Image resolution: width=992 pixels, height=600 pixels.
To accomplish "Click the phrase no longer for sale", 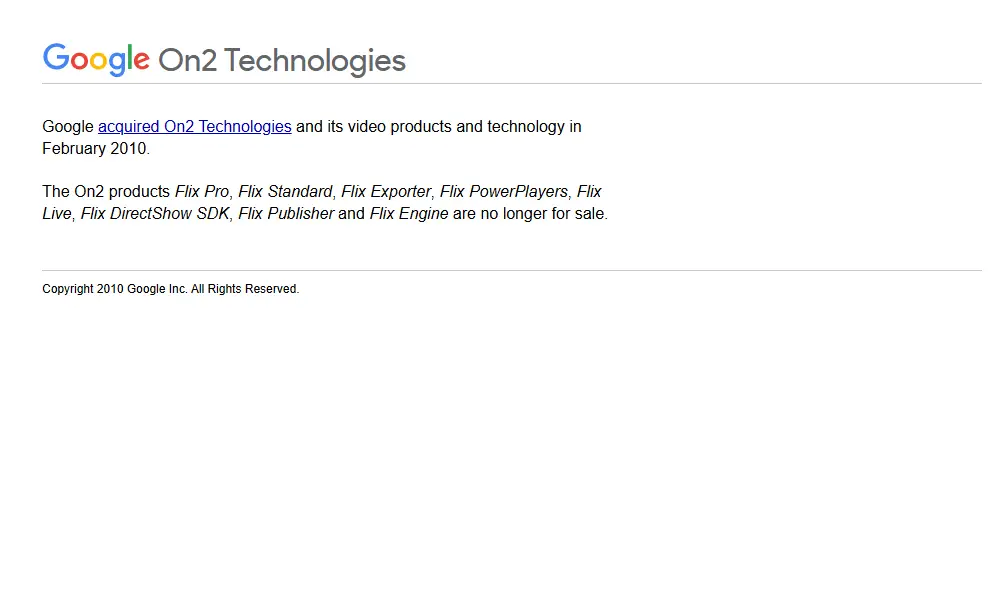I will pyautogui.click(x=542, y=214).
